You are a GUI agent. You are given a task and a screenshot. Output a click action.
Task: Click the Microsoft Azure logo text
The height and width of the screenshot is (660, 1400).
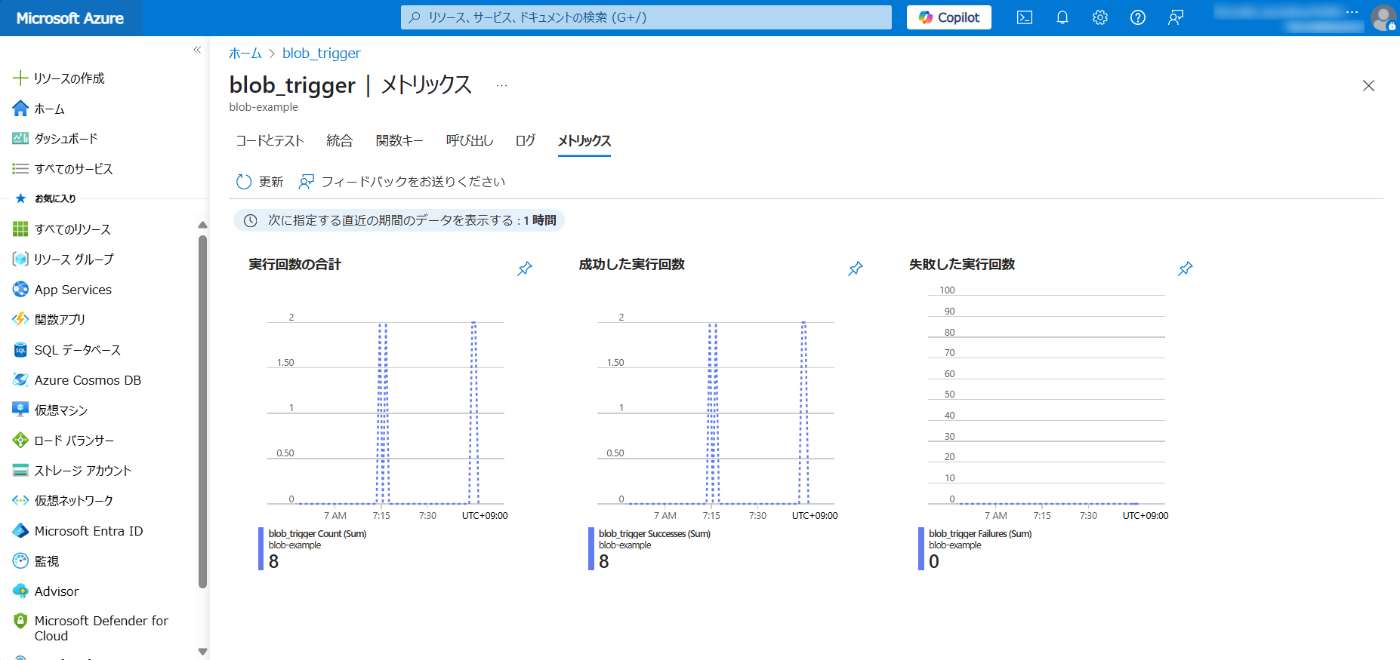point(70,18)
